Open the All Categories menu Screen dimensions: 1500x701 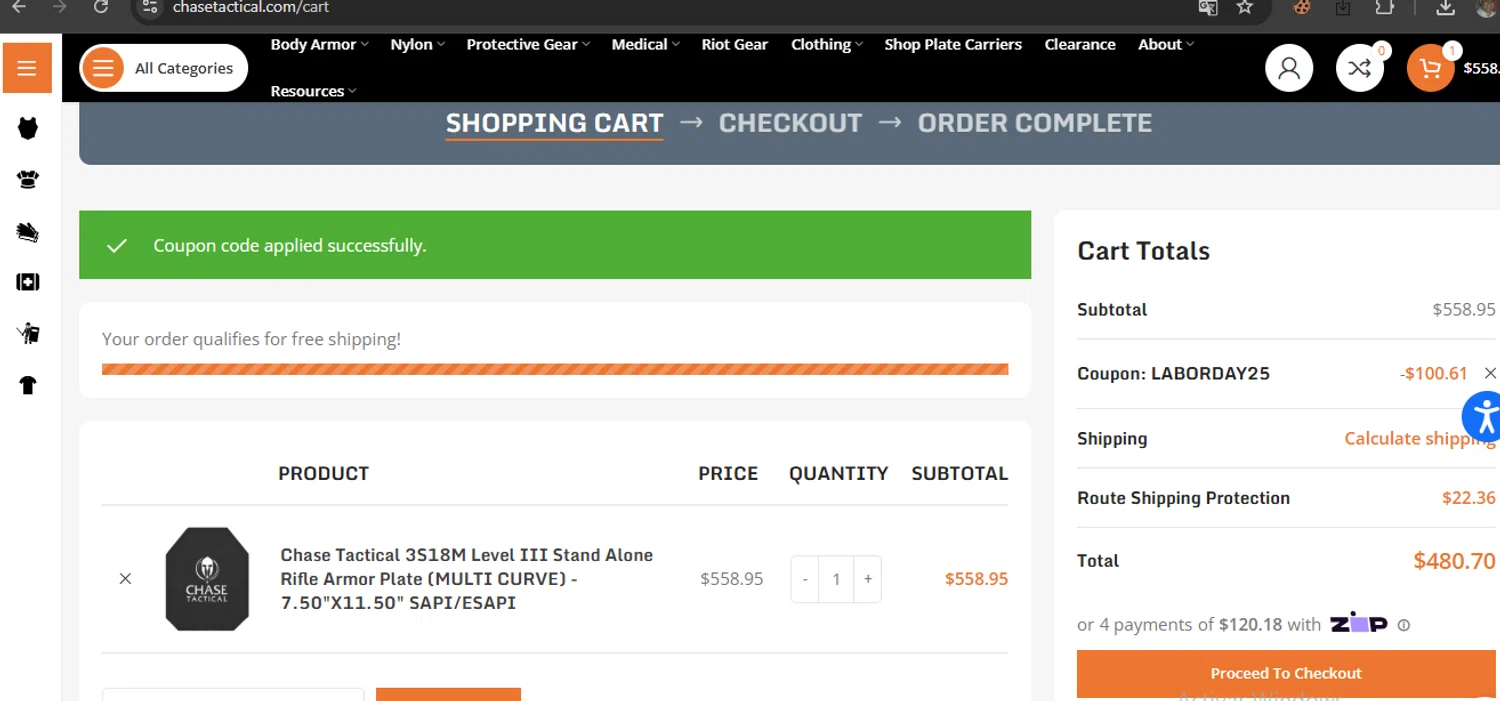164,68
